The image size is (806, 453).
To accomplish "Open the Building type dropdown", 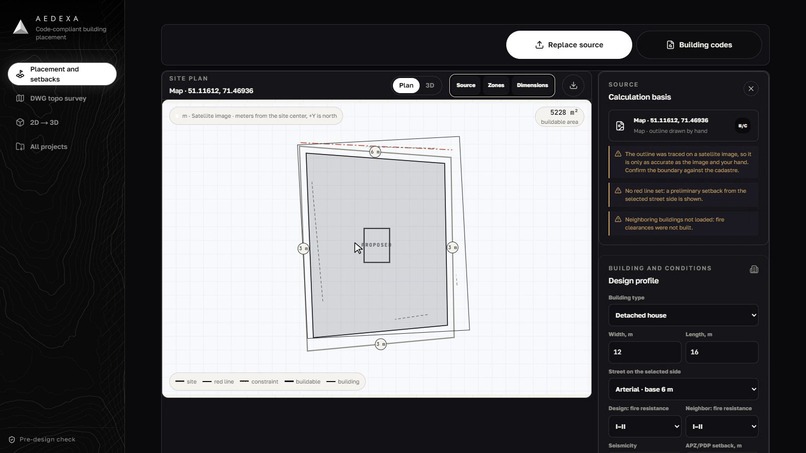I will pos(683,315).
